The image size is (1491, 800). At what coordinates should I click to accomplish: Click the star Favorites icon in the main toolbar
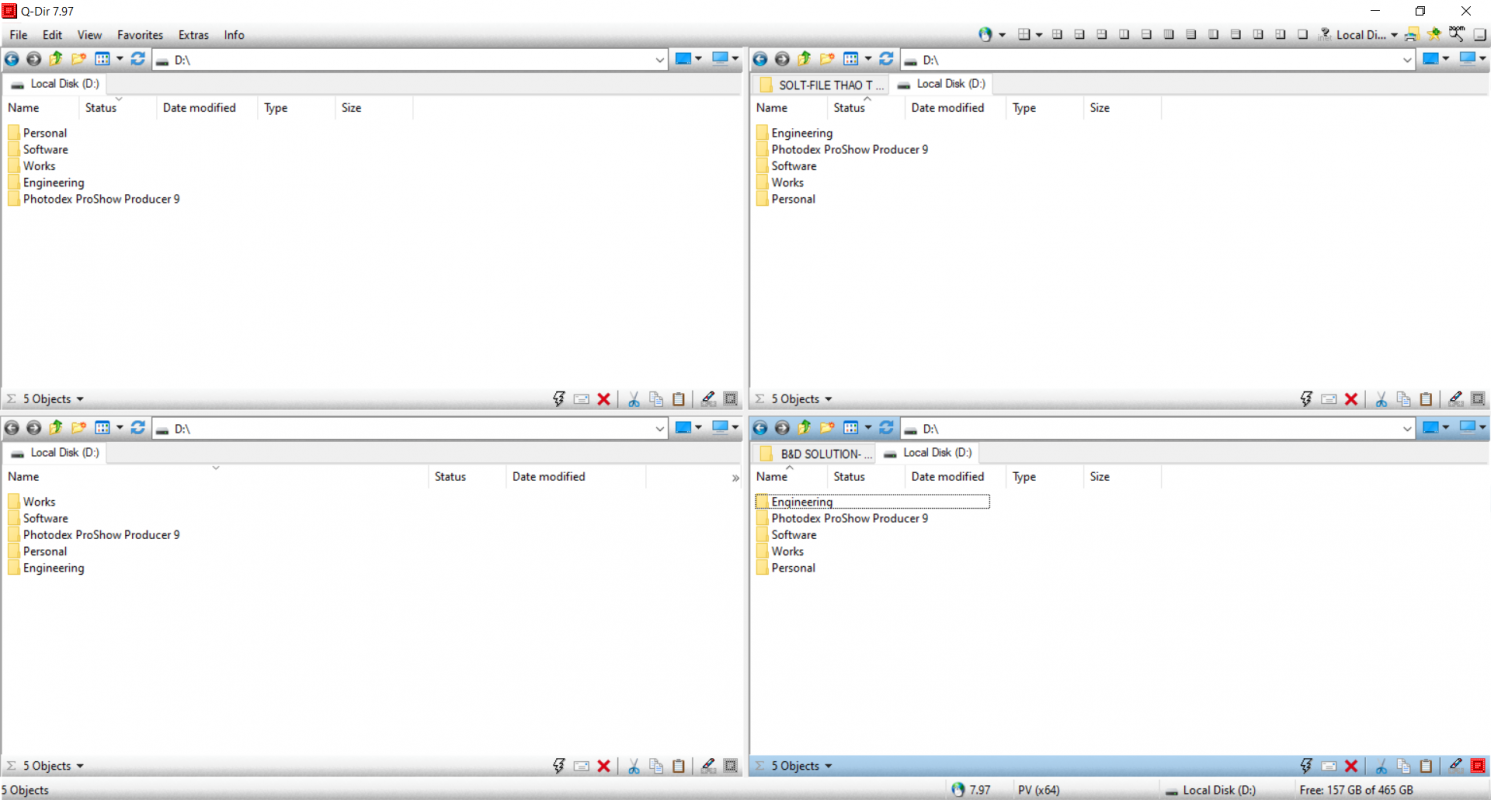click(x=1434, y=34)
